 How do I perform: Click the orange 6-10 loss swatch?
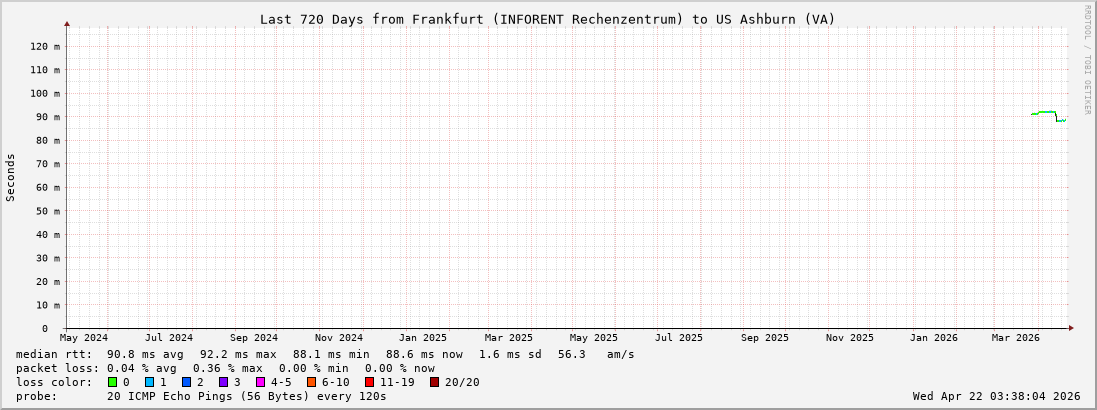pos(312,382)
